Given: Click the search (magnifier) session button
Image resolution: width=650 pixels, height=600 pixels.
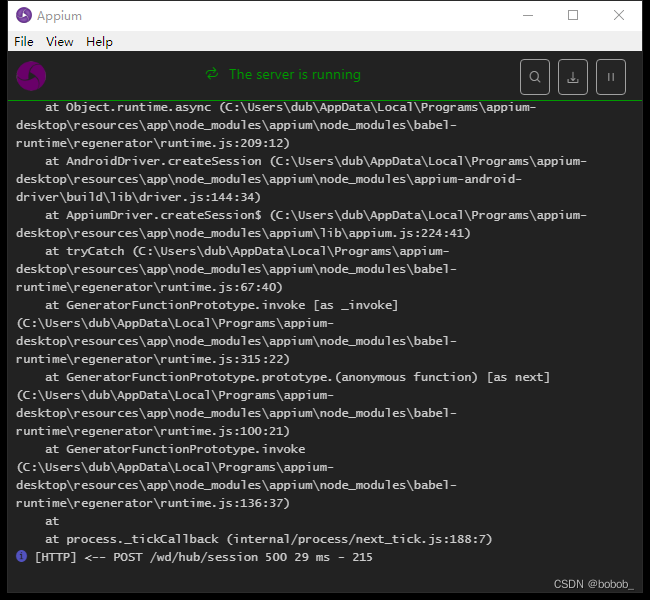Looking at the screenshot, I should pos(535,77).
